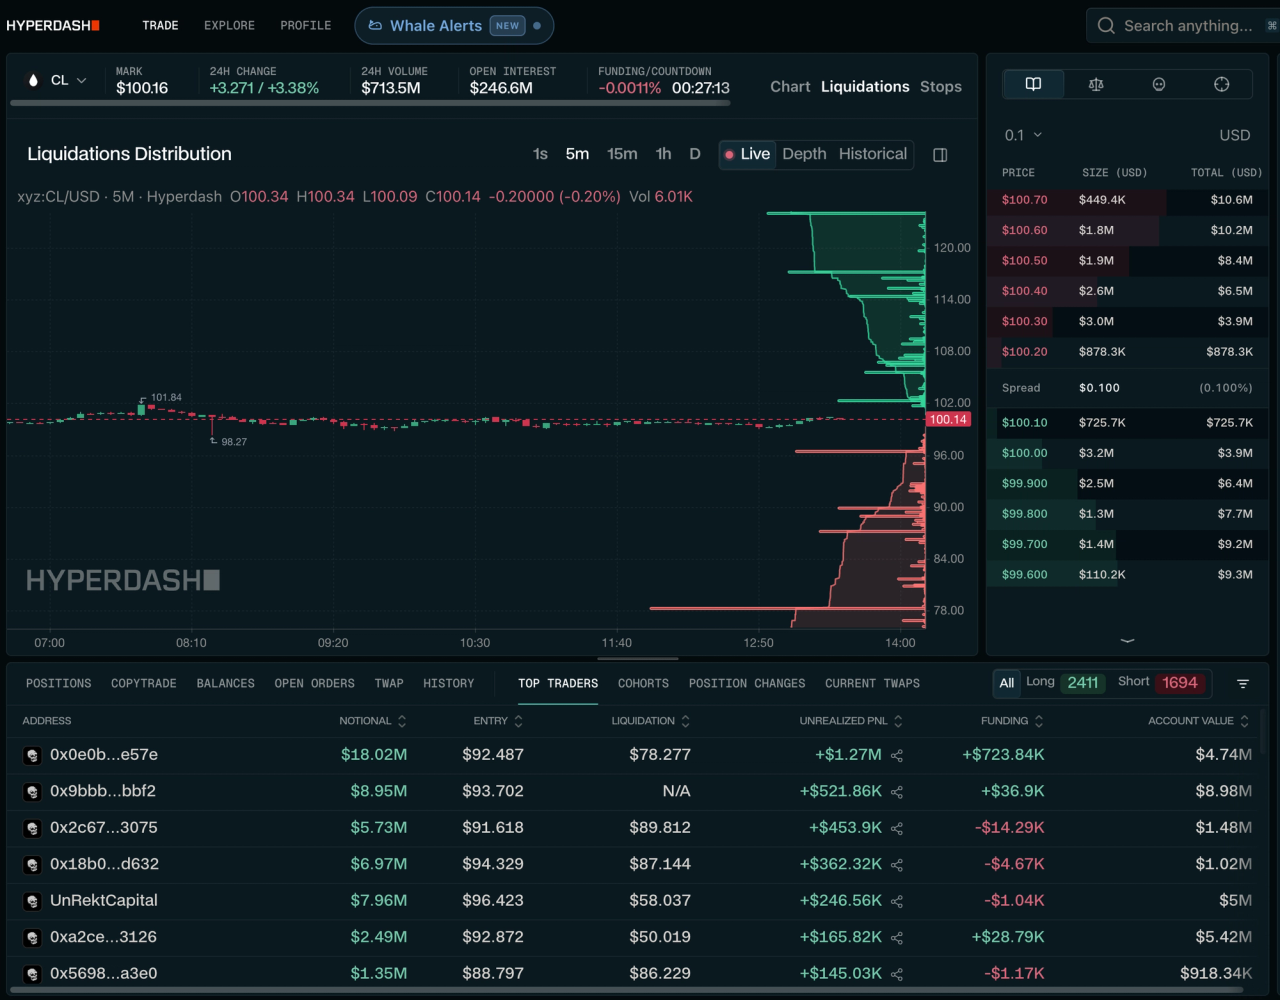This screenshot has width=1280, height=1000.
Task: Open the CL market selector dropdown
Action: point(57,80)
